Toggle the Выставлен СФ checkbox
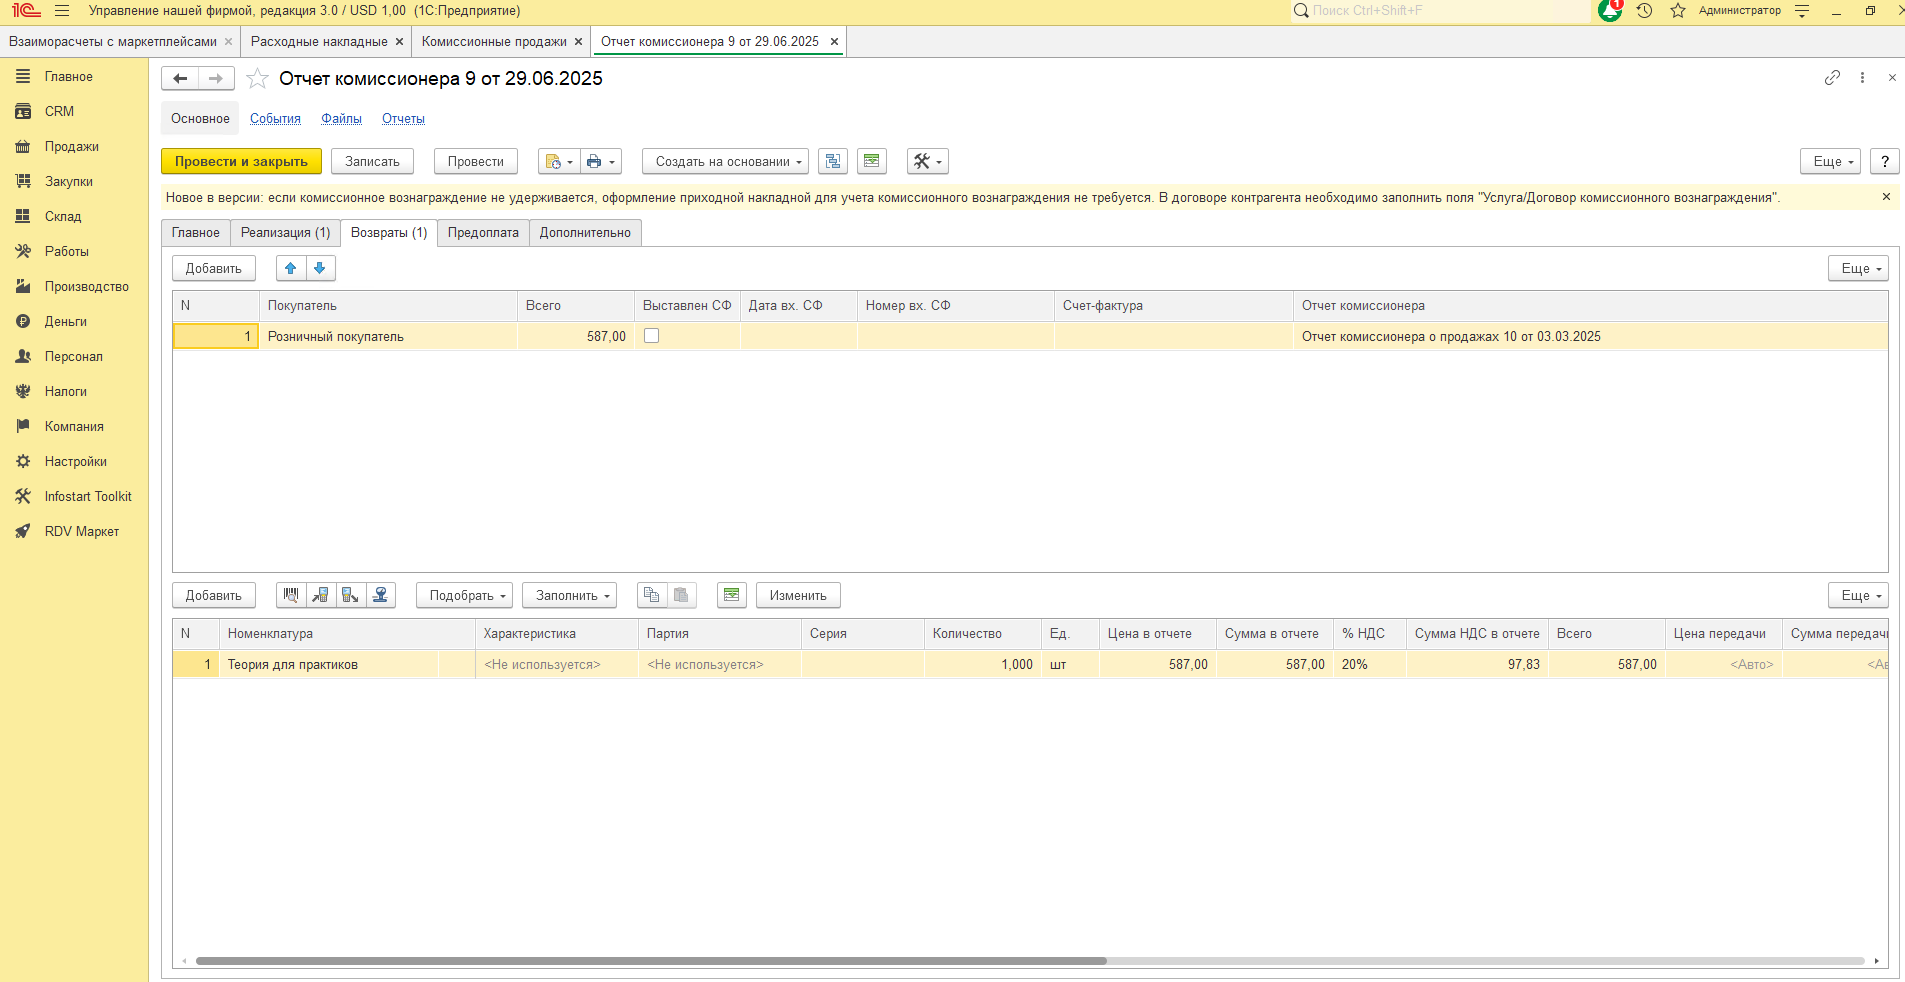1905x982 pixels. point(652,336)
